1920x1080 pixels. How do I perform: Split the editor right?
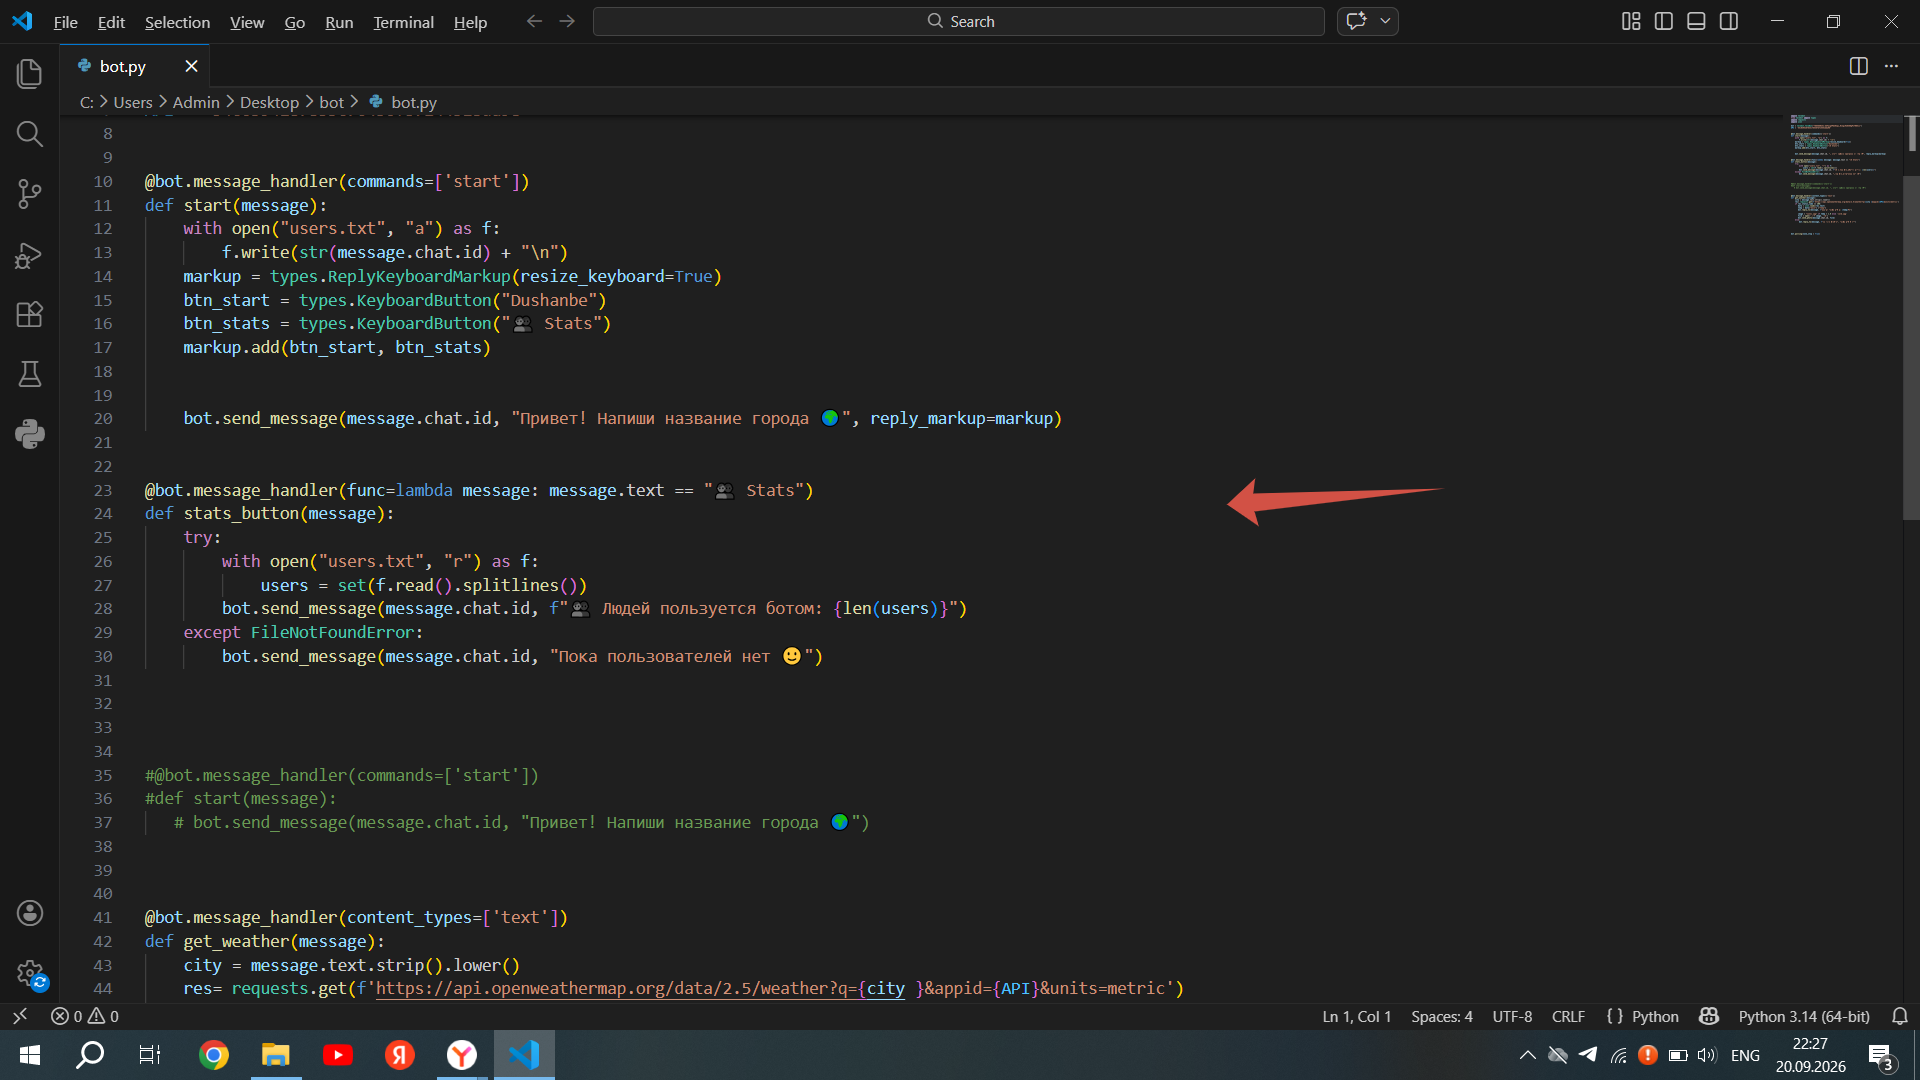(x=1859, y=66)
